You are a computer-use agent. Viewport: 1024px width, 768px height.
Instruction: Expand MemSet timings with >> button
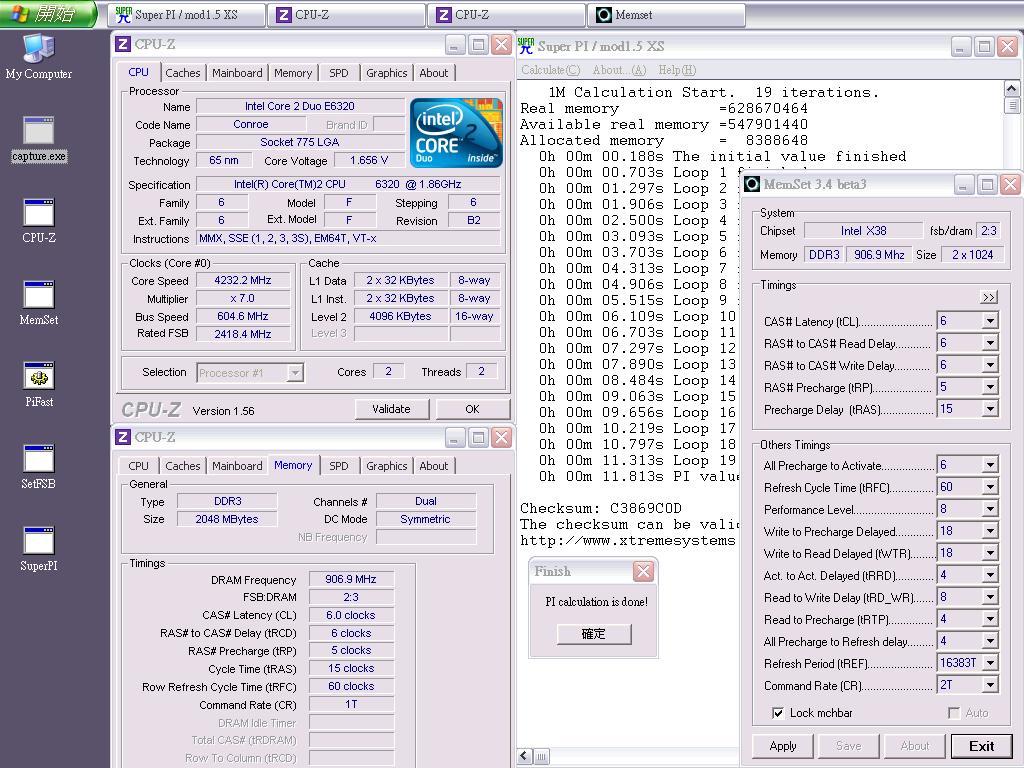[989, 298]
